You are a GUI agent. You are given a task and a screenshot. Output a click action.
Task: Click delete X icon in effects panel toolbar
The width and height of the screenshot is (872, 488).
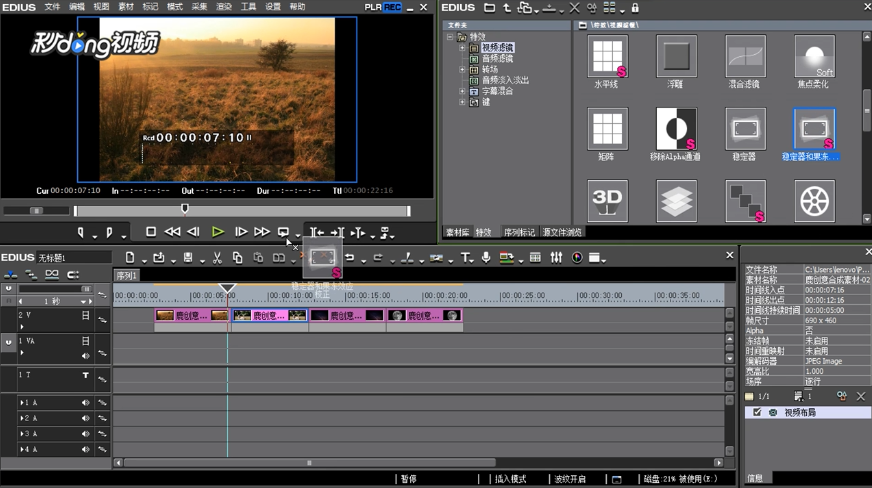pyautogui.click(x=574, y=8)
